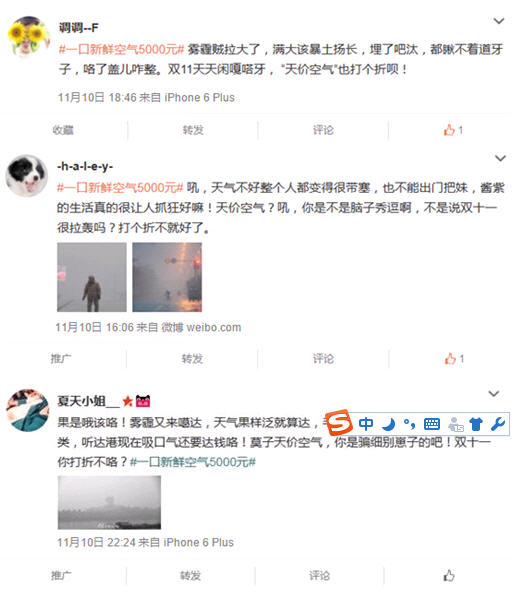Click the Sogou input method S logo

[x=339, y=422]
